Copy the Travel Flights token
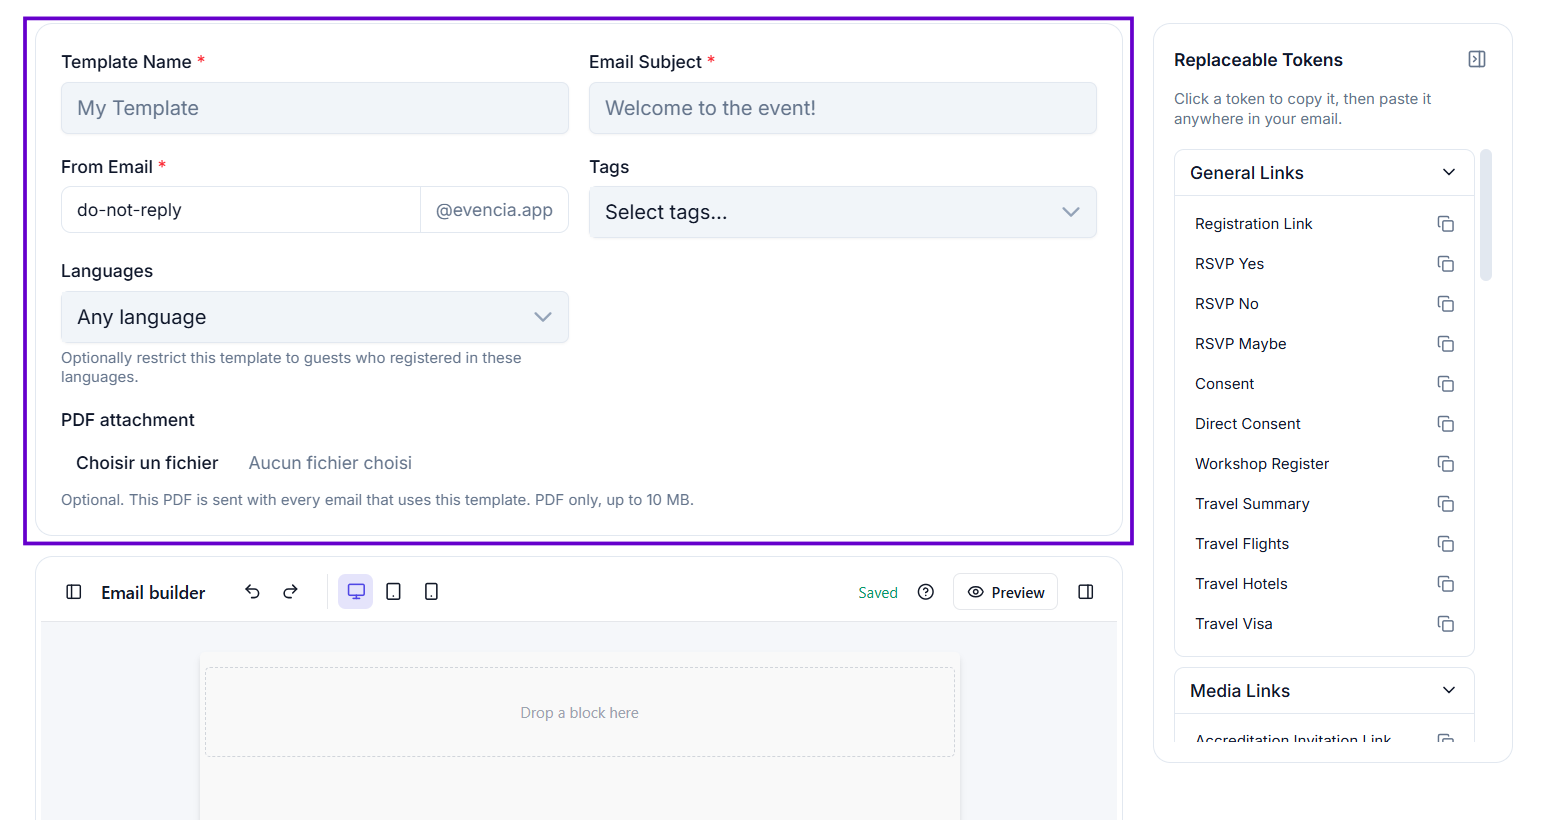Screen dimensions: 1547x820 point(1445,544)
